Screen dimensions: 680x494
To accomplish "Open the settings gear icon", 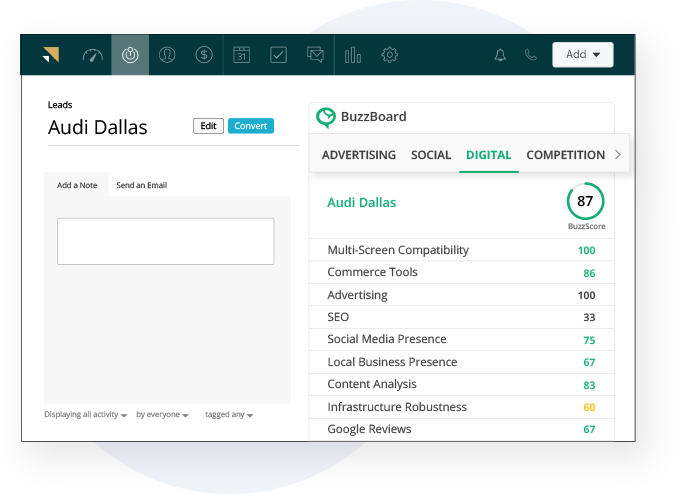I will 389,55.
